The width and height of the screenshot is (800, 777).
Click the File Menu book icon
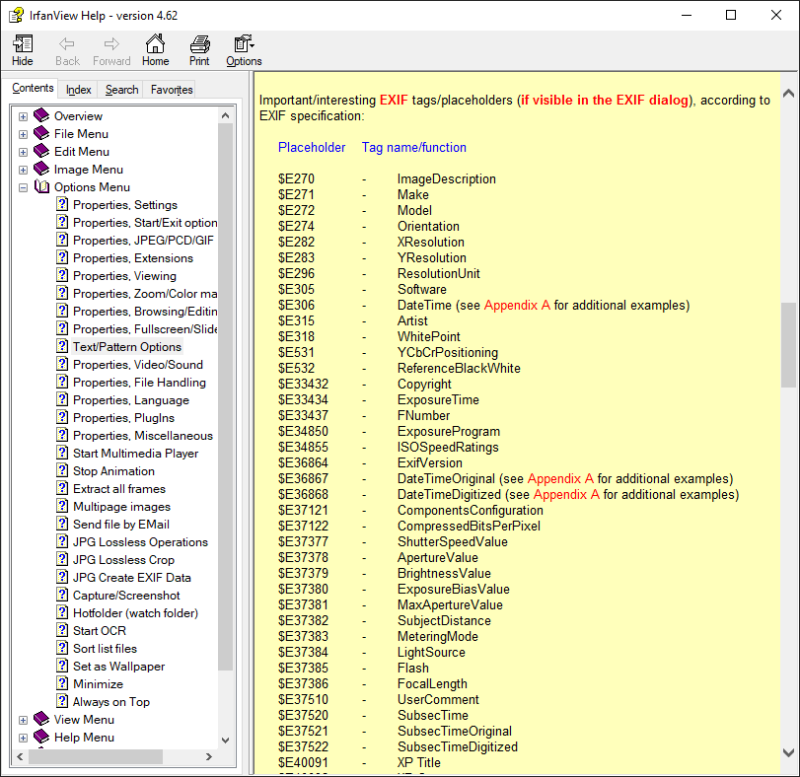tap(41, 134)
